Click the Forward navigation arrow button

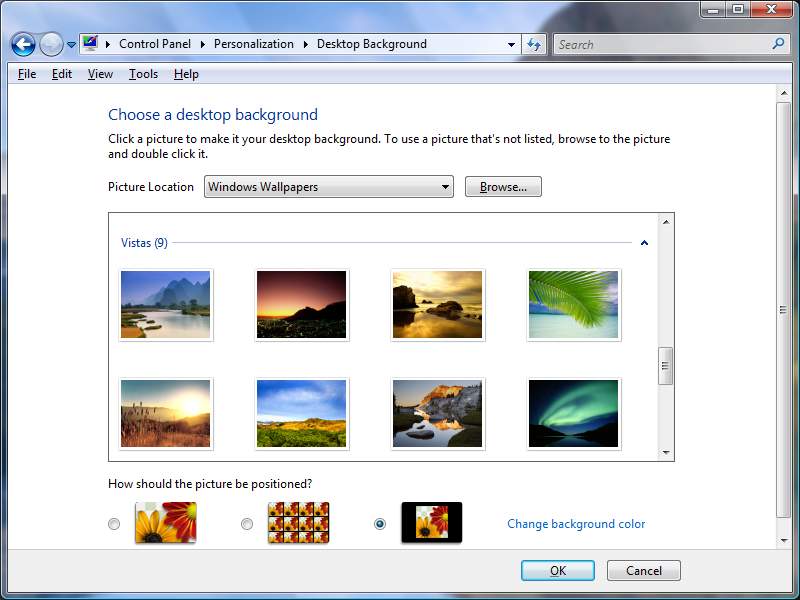click(51, 44)
